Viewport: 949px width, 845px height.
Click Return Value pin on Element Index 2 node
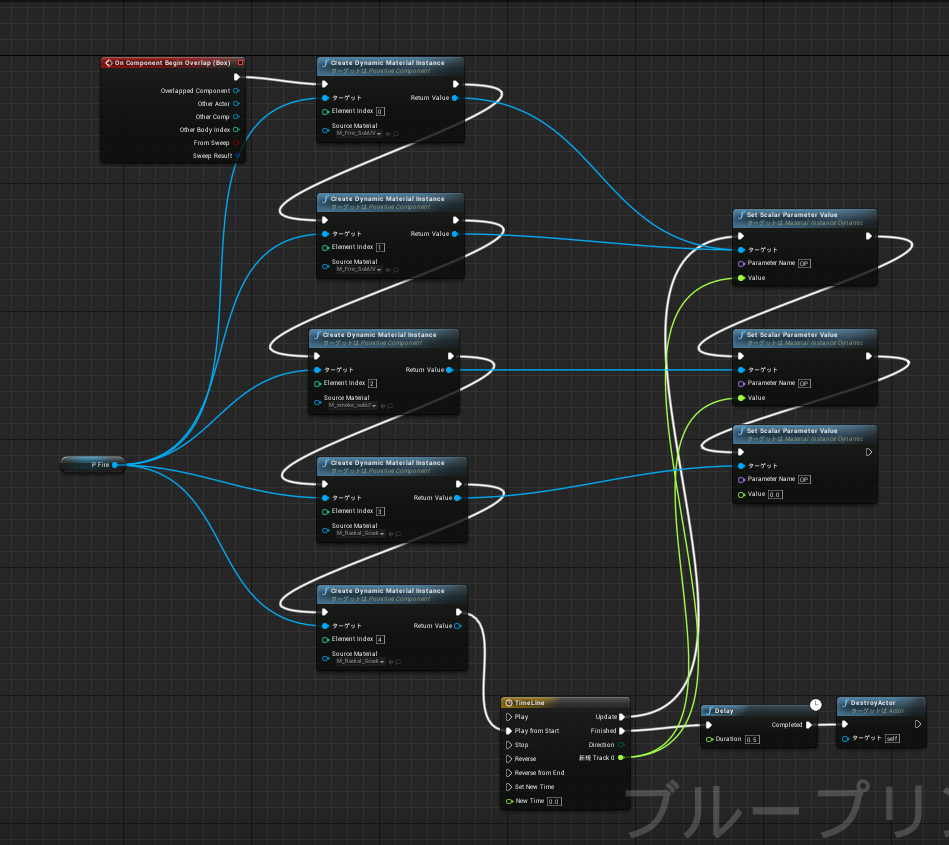[x=450, y=370]
